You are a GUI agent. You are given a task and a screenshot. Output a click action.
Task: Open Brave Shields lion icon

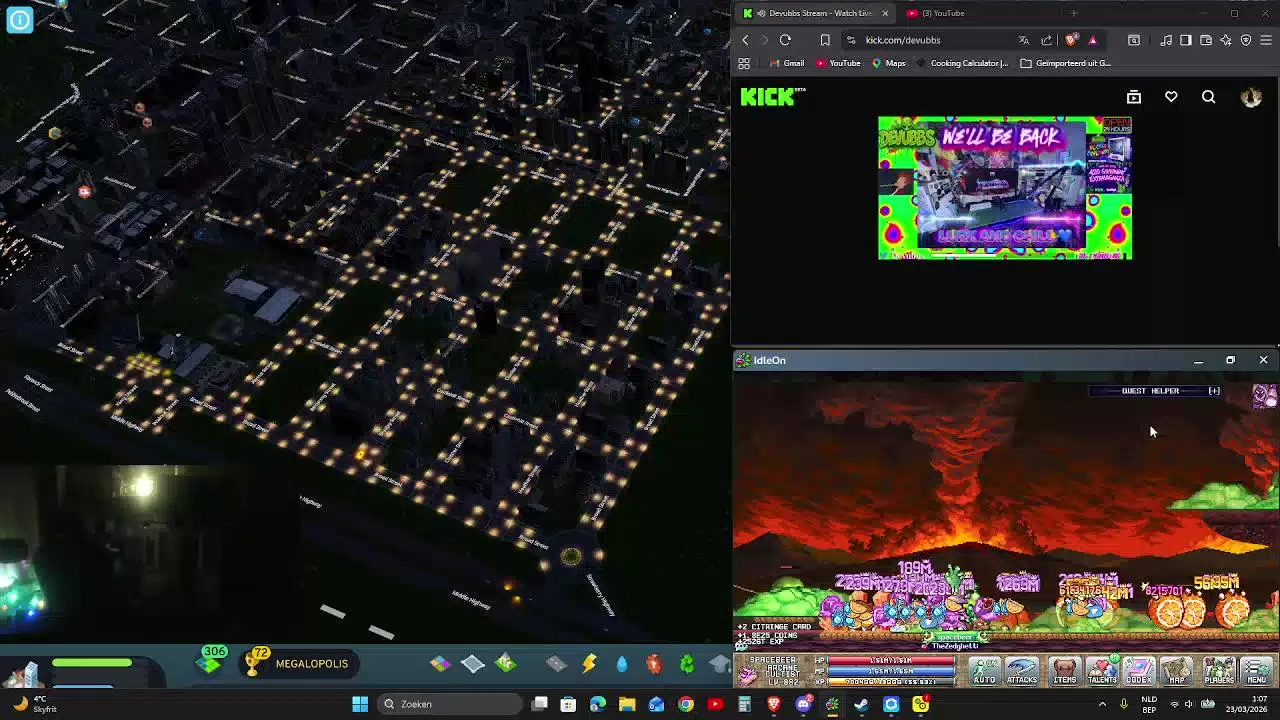pyautogui.click(x=1070, y=40)
